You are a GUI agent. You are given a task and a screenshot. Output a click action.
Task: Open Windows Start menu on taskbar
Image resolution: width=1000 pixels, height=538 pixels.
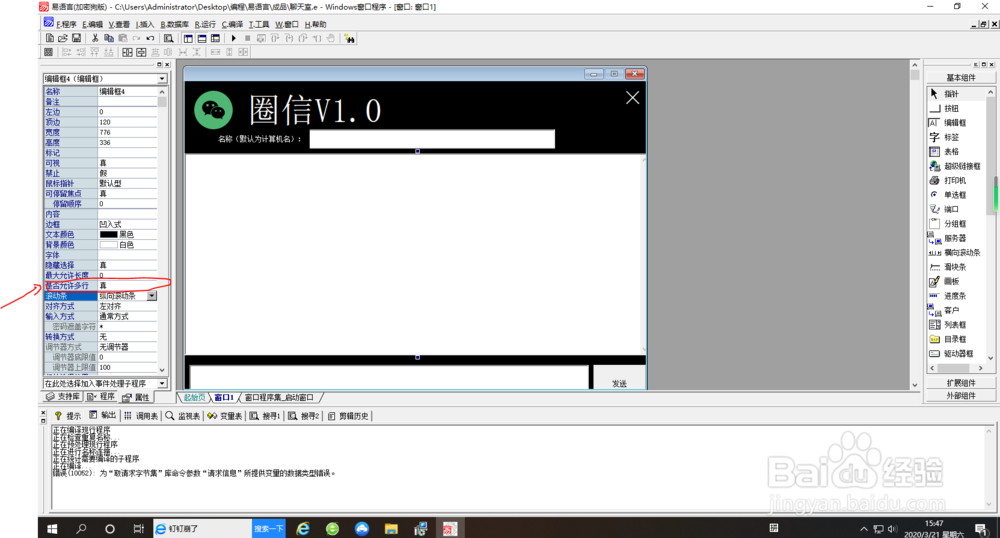click(52, 528)
